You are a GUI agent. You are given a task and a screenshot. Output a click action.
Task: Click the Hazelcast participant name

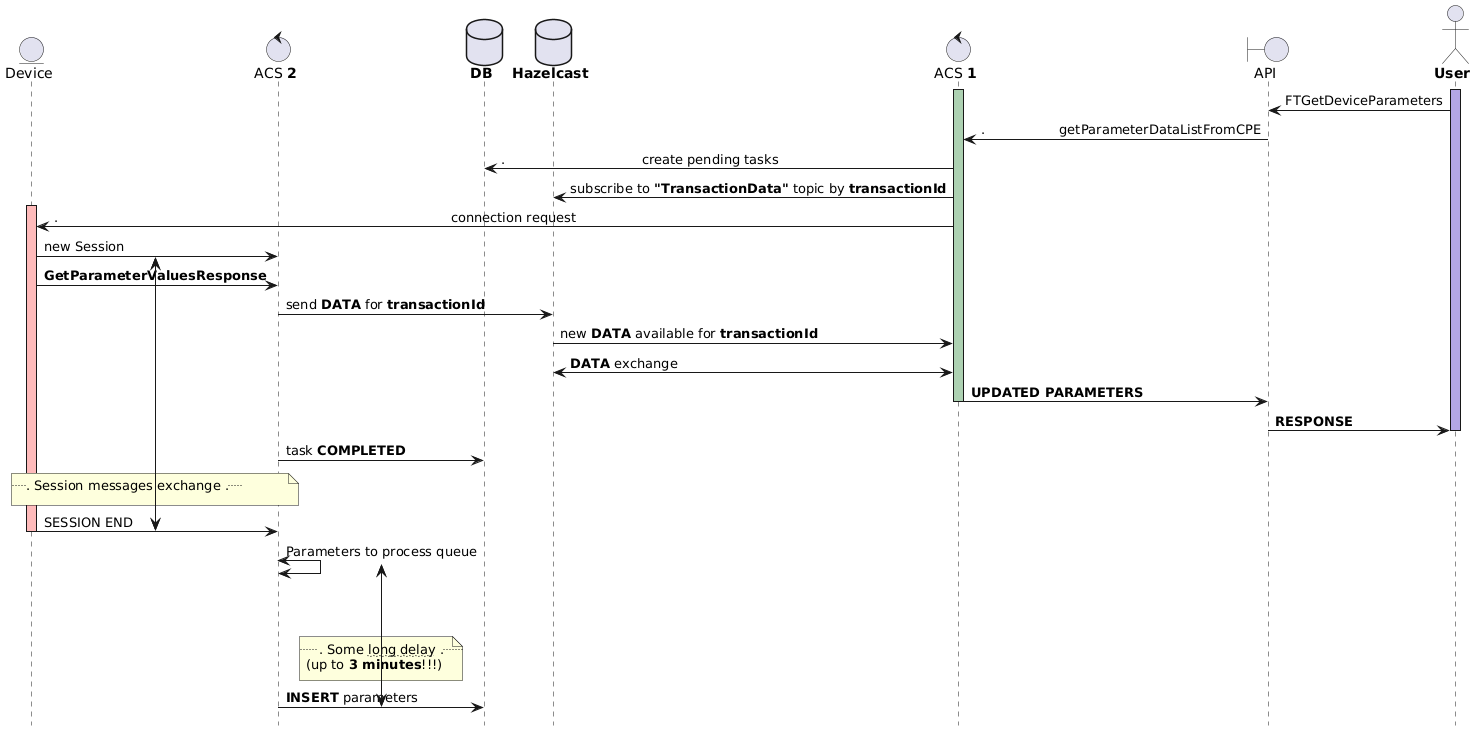pyautogui.click(x=550, y=73)
